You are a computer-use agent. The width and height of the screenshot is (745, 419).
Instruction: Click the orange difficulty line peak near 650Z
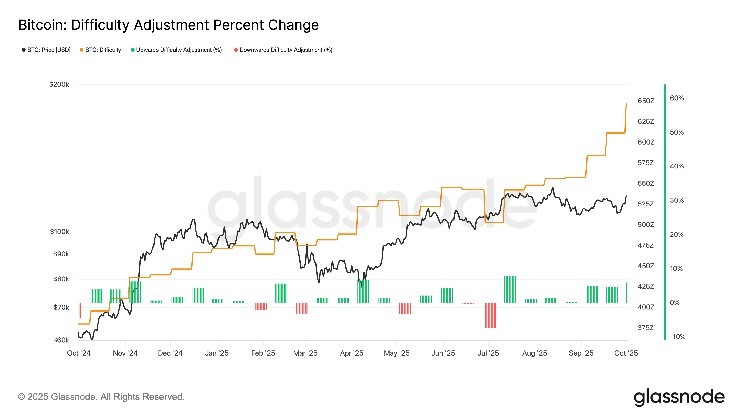point(626,103)
